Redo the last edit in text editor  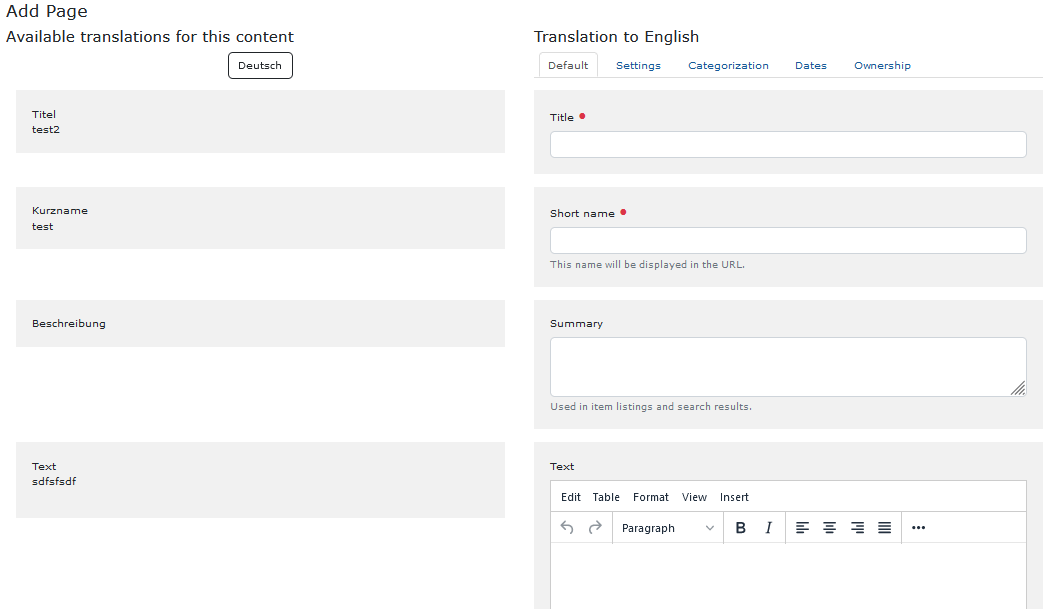pyautogui.click(x=595, y=528)
